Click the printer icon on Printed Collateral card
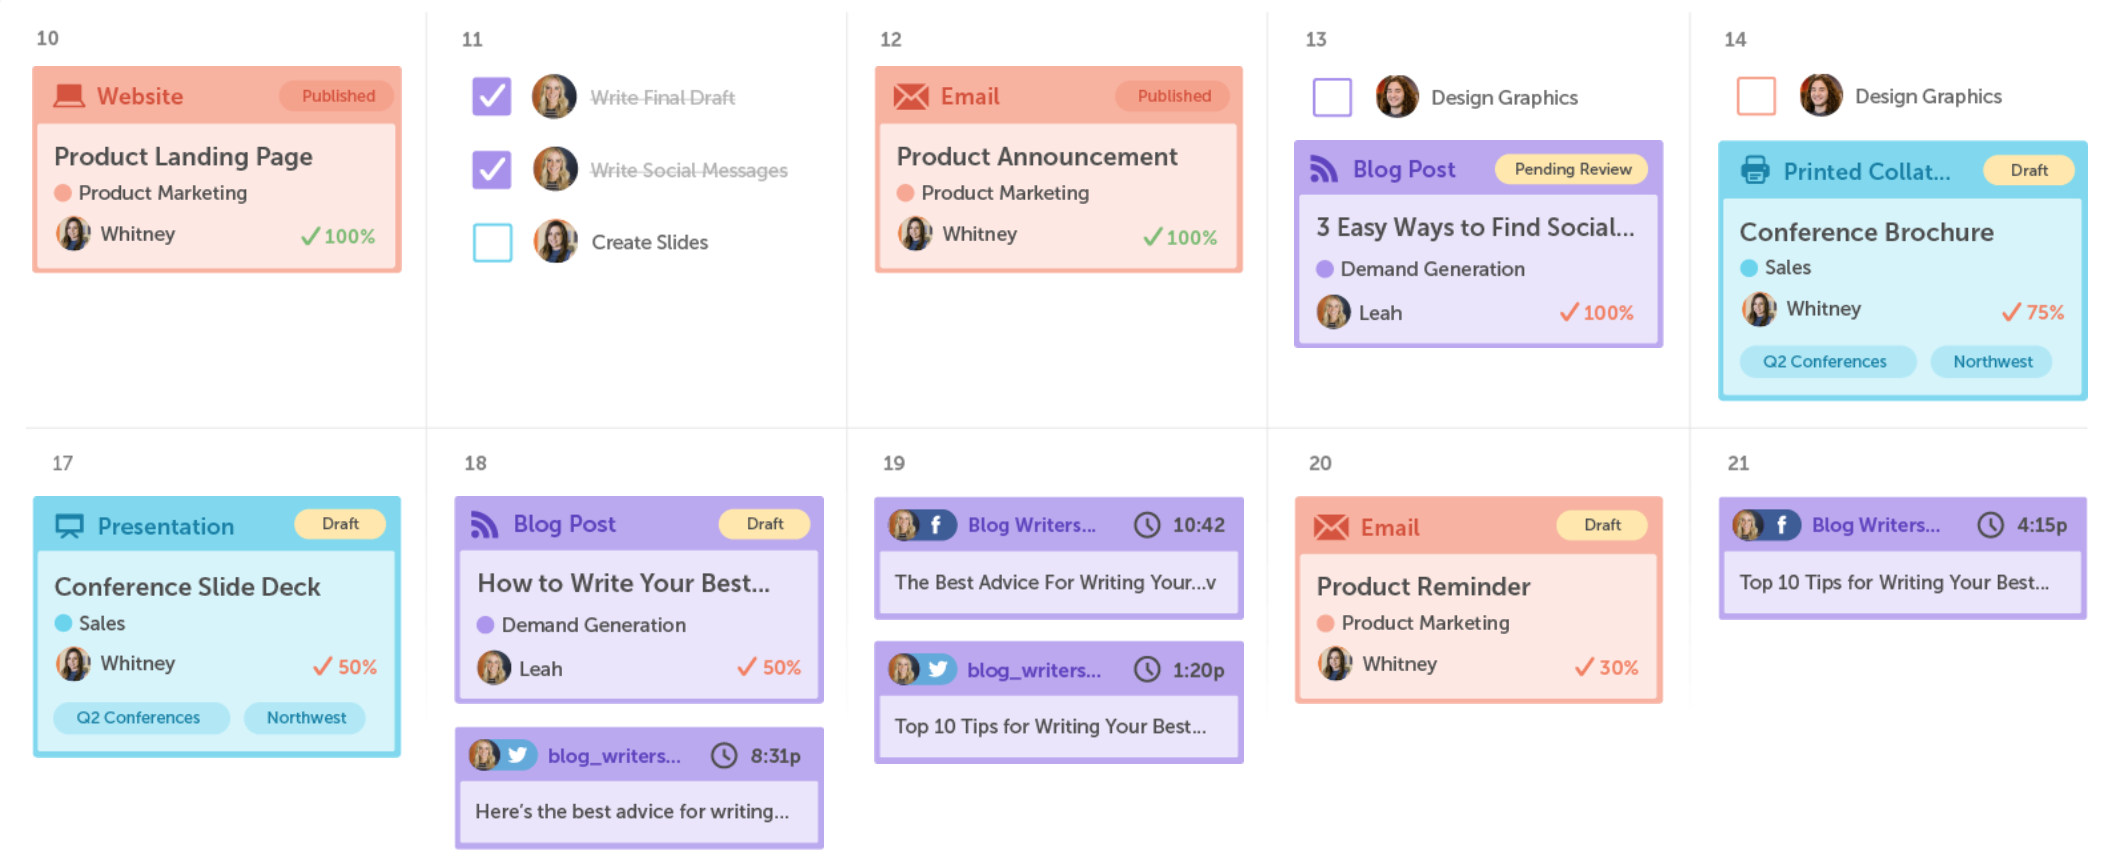The height and width of the screenshot is (866, 2128). (x=1755, y=170)
